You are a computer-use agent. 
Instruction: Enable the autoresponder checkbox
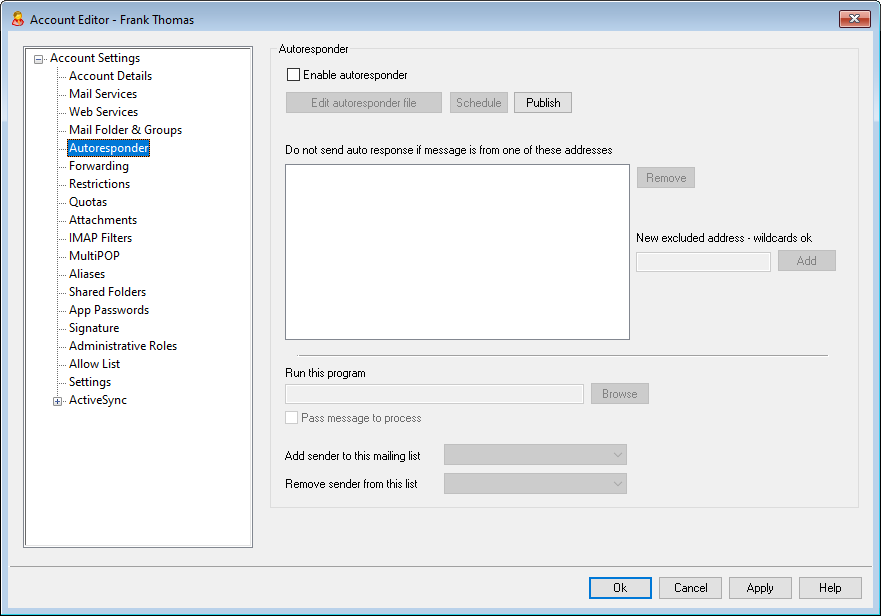tap(293, 75)
